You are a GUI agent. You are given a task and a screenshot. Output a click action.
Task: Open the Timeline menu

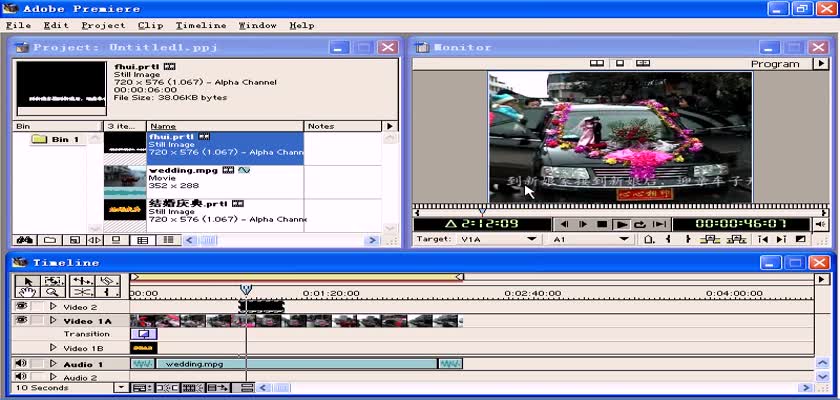coord(201,25)
